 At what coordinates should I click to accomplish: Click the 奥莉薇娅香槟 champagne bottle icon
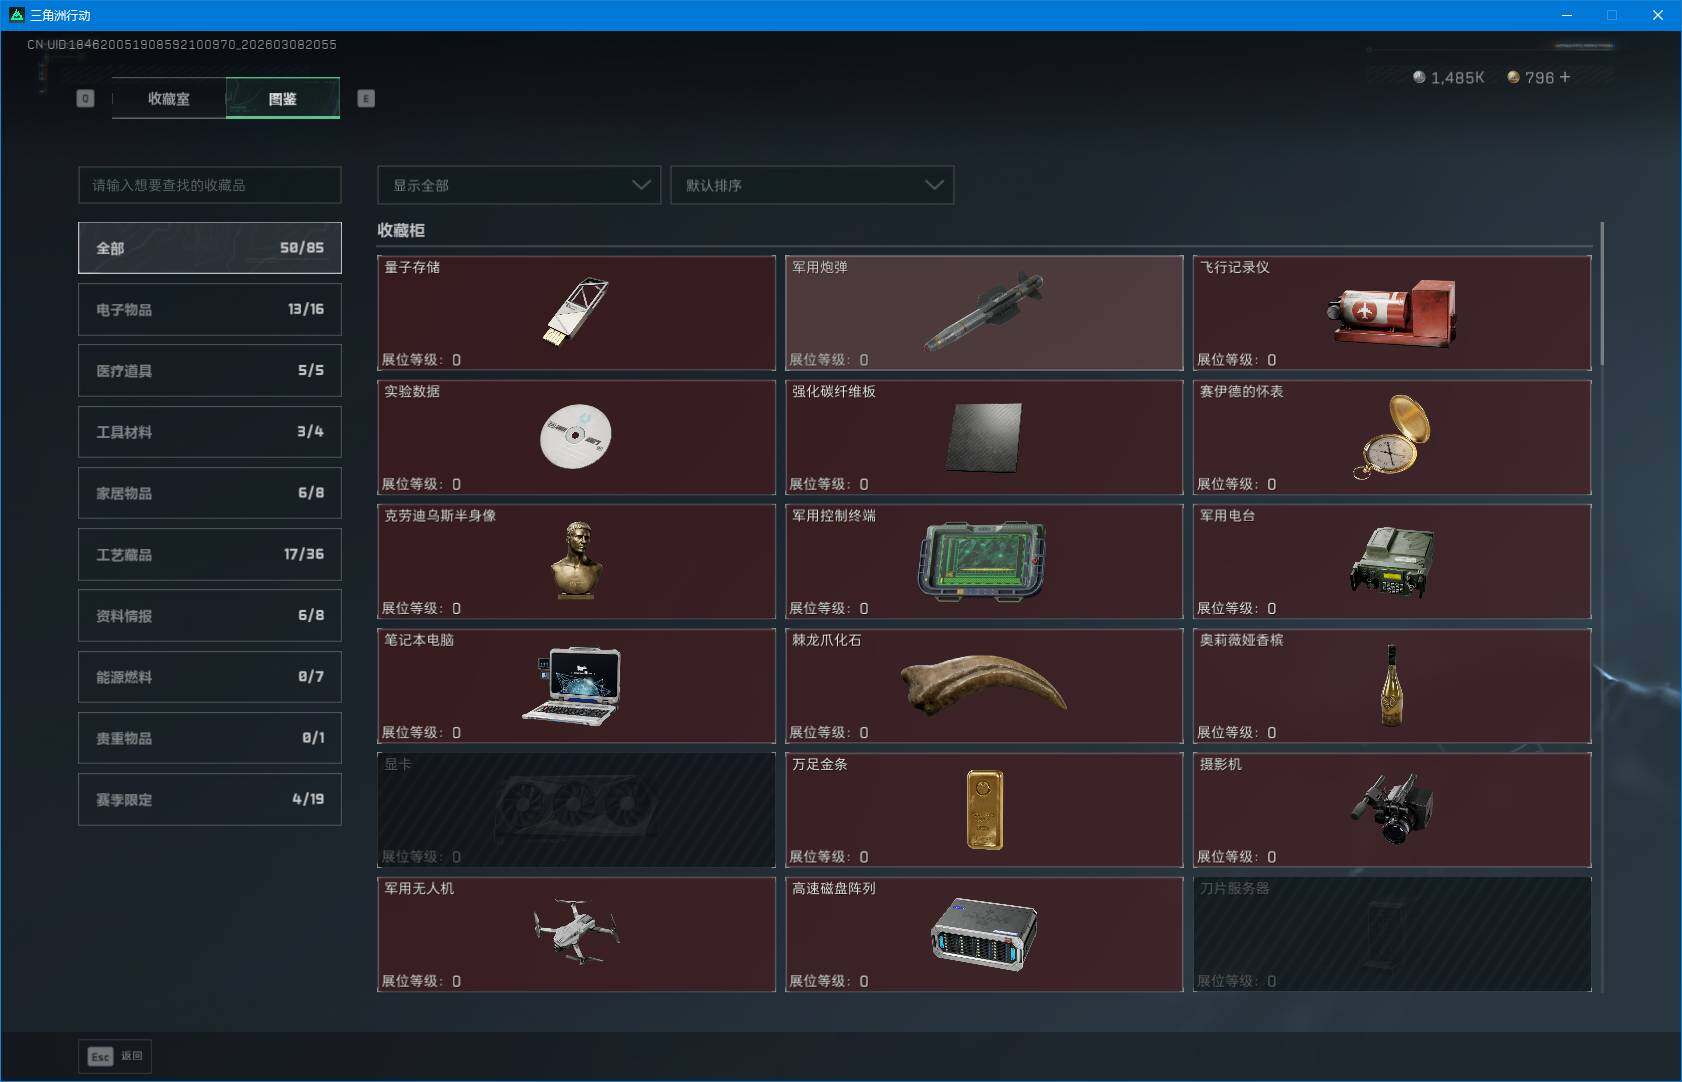coord(1391,685)
